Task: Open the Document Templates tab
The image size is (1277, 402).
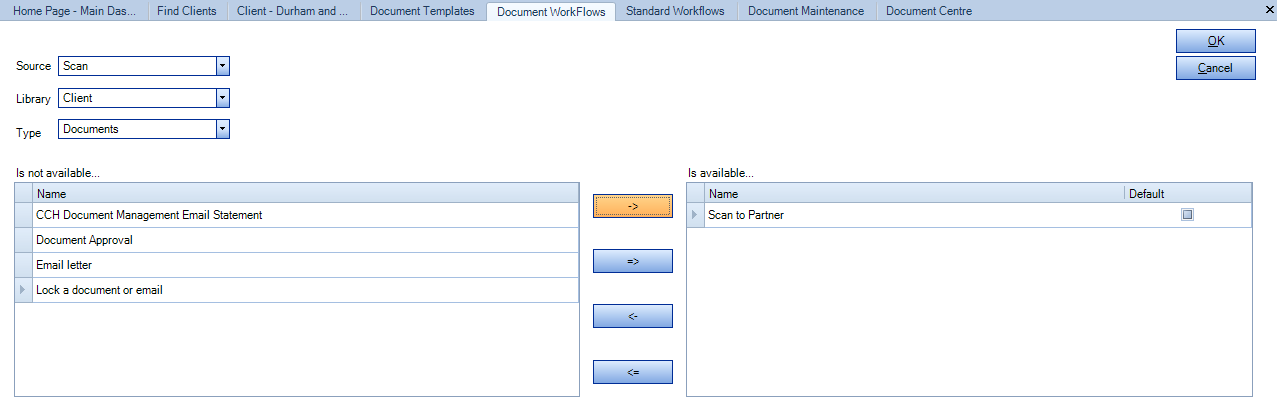Action: pos(422,11)
